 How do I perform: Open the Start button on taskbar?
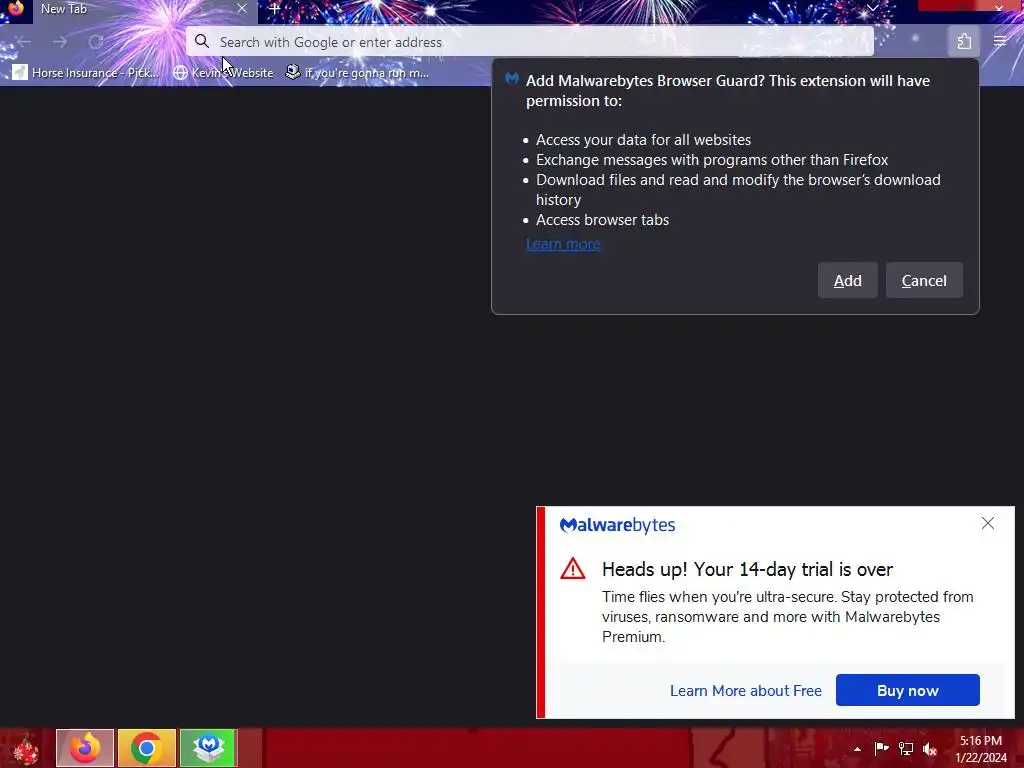pos(25,748)
